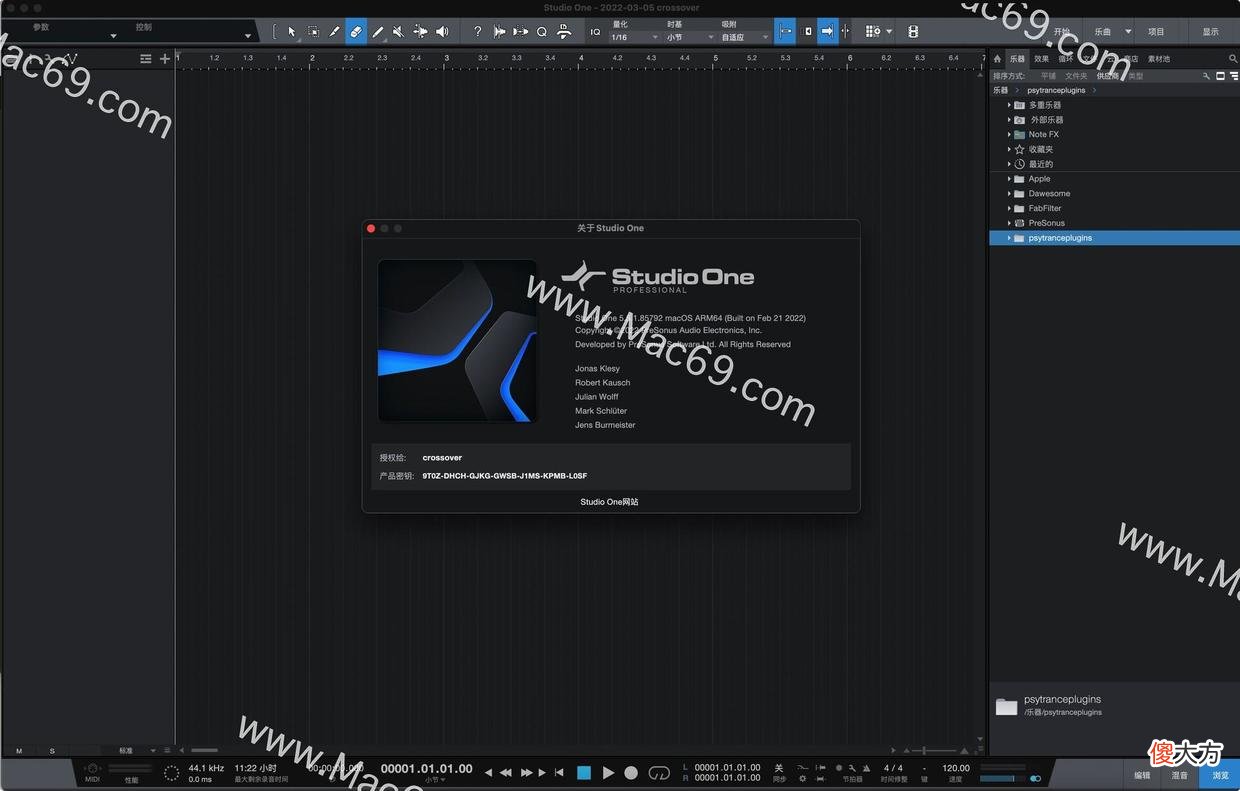The height and width of the screenshot is (791, 1240).
Task: Choose the Split (blade) tool
Action: [335, 32]
